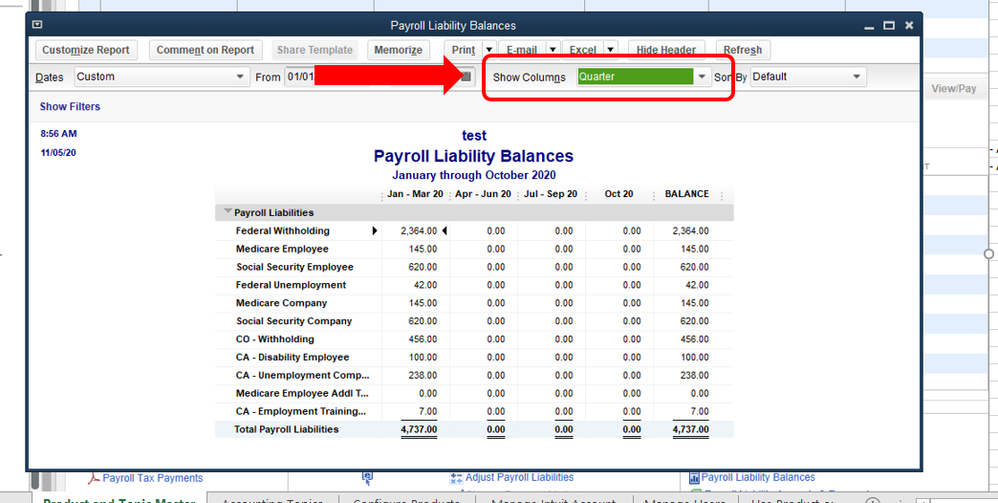This screenshot has width=998, height=503.
Task: Open the Print dropdown arrow
Action: click(488, 50)
